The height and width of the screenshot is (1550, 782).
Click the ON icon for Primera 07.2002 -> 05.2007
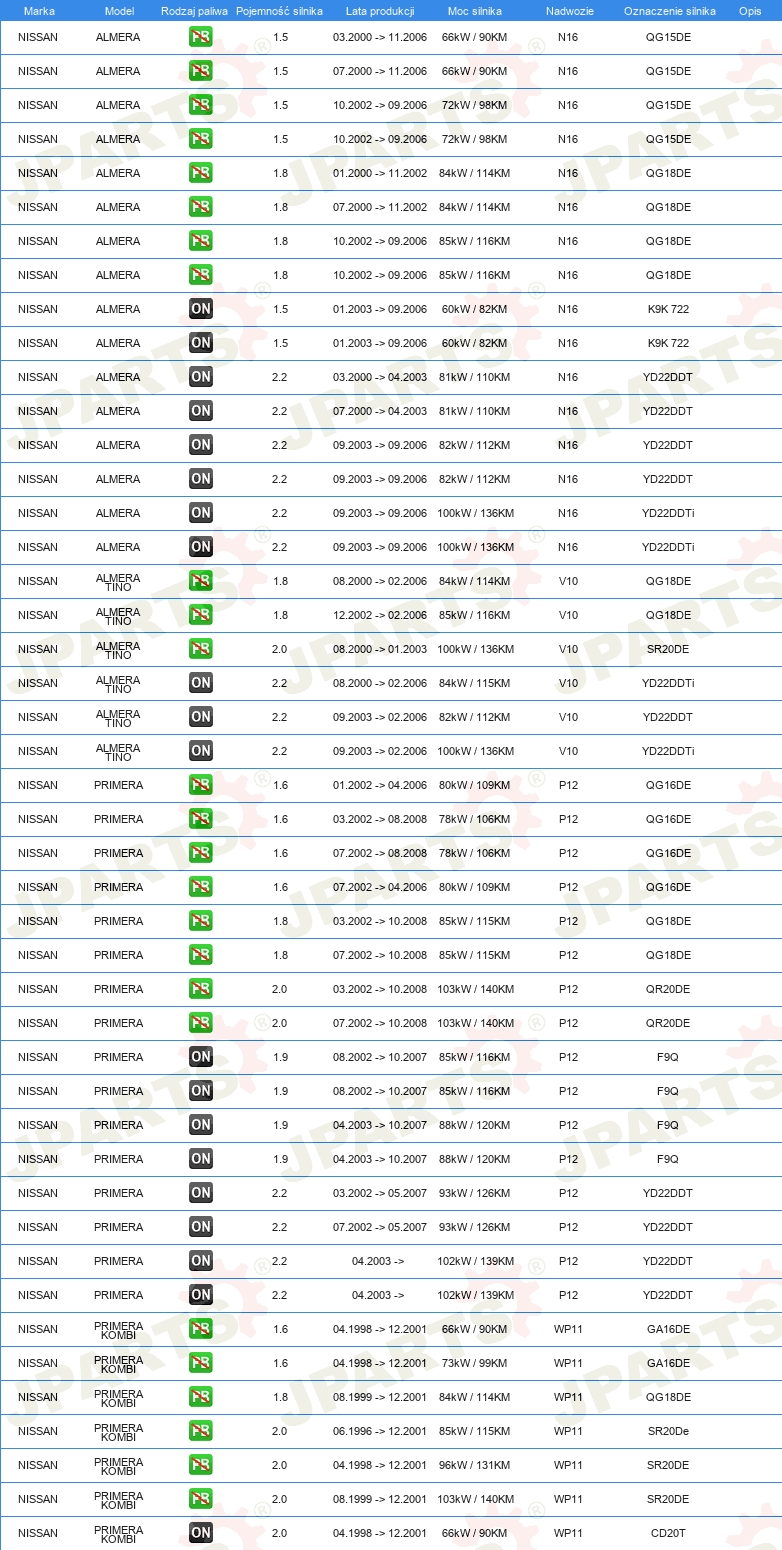[x=201, y=1227]
